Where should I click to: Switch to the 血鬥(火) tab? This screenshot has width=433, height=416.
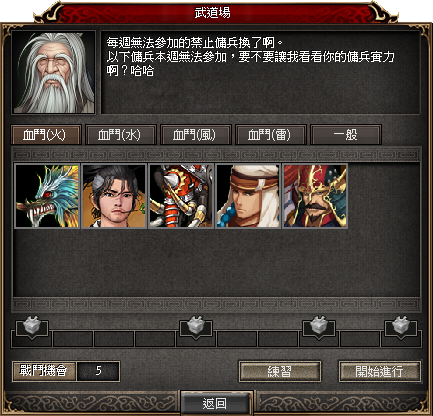[x=46, y=135]
